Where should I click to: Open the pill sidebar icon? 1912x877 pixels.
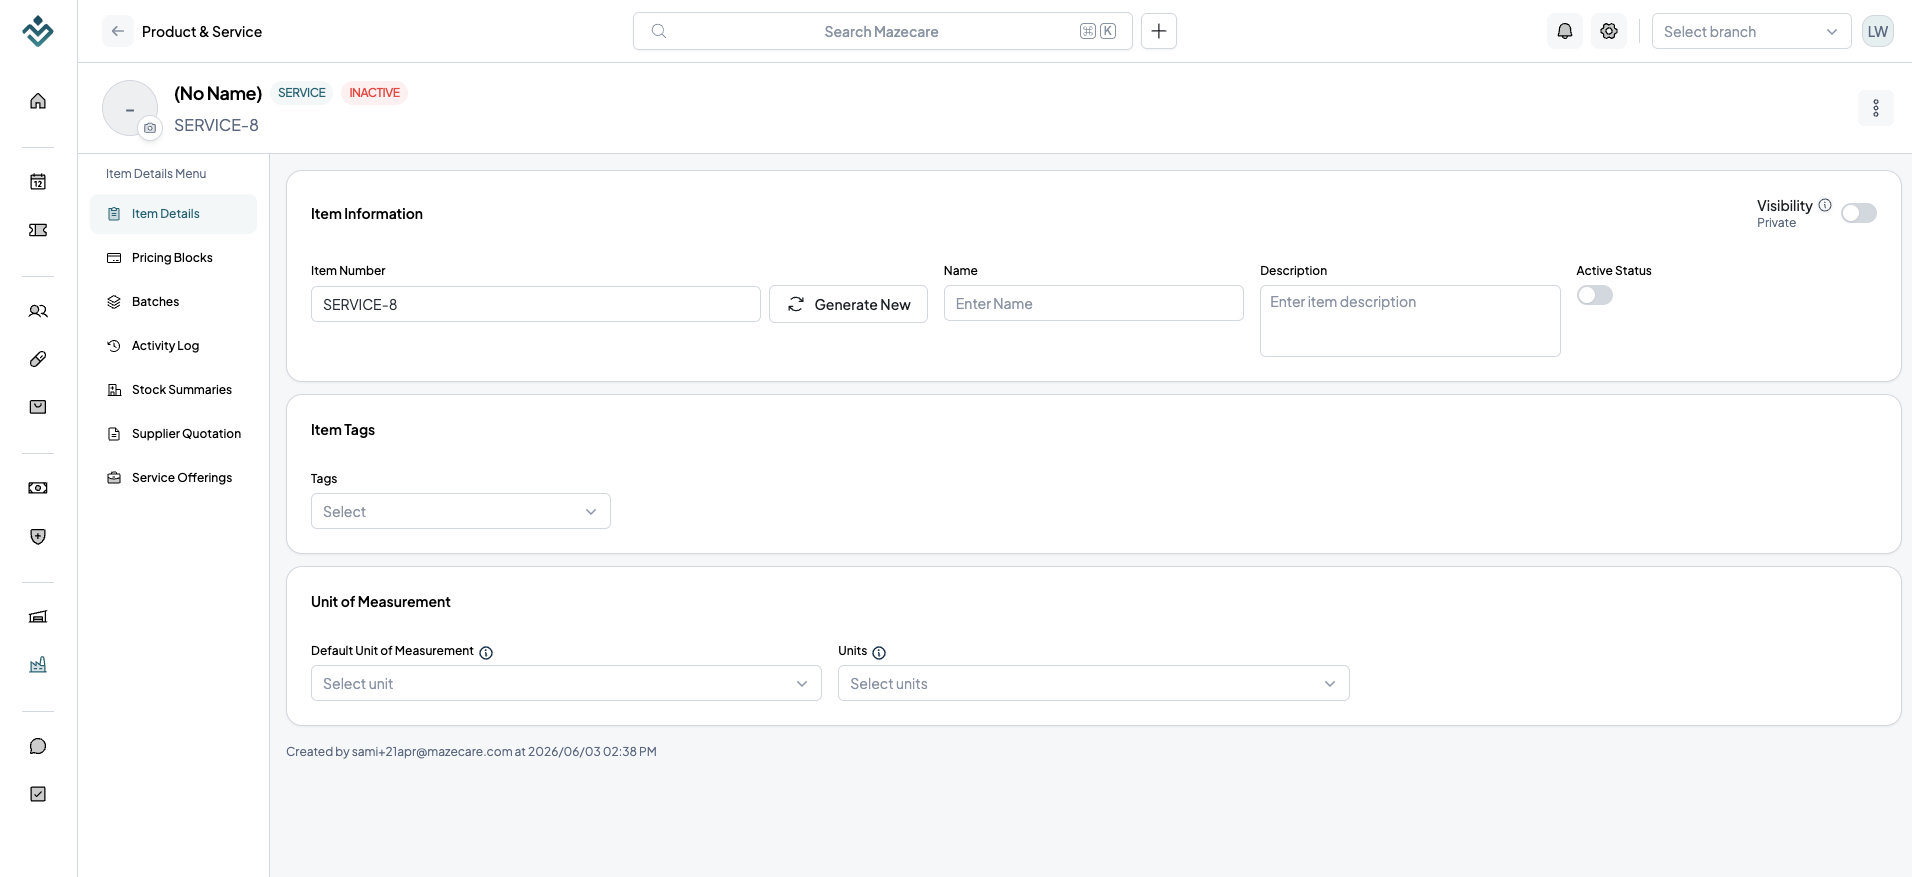38,359
